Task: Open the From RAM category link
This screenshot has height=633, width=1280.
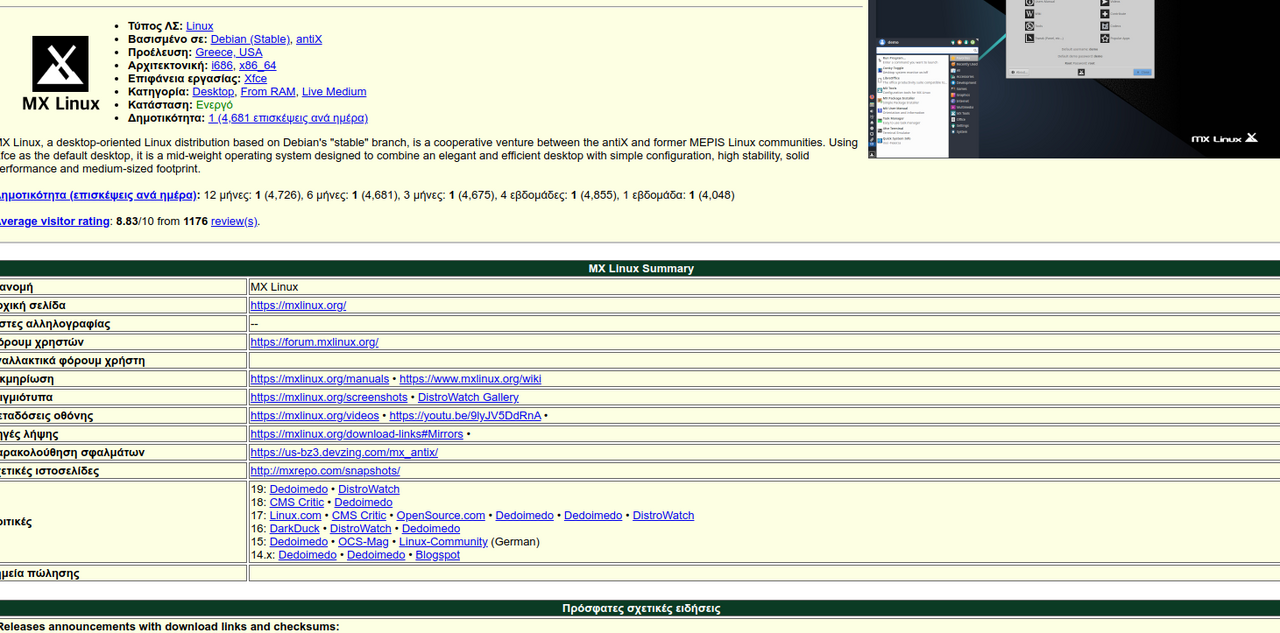Action: (268, 91)
